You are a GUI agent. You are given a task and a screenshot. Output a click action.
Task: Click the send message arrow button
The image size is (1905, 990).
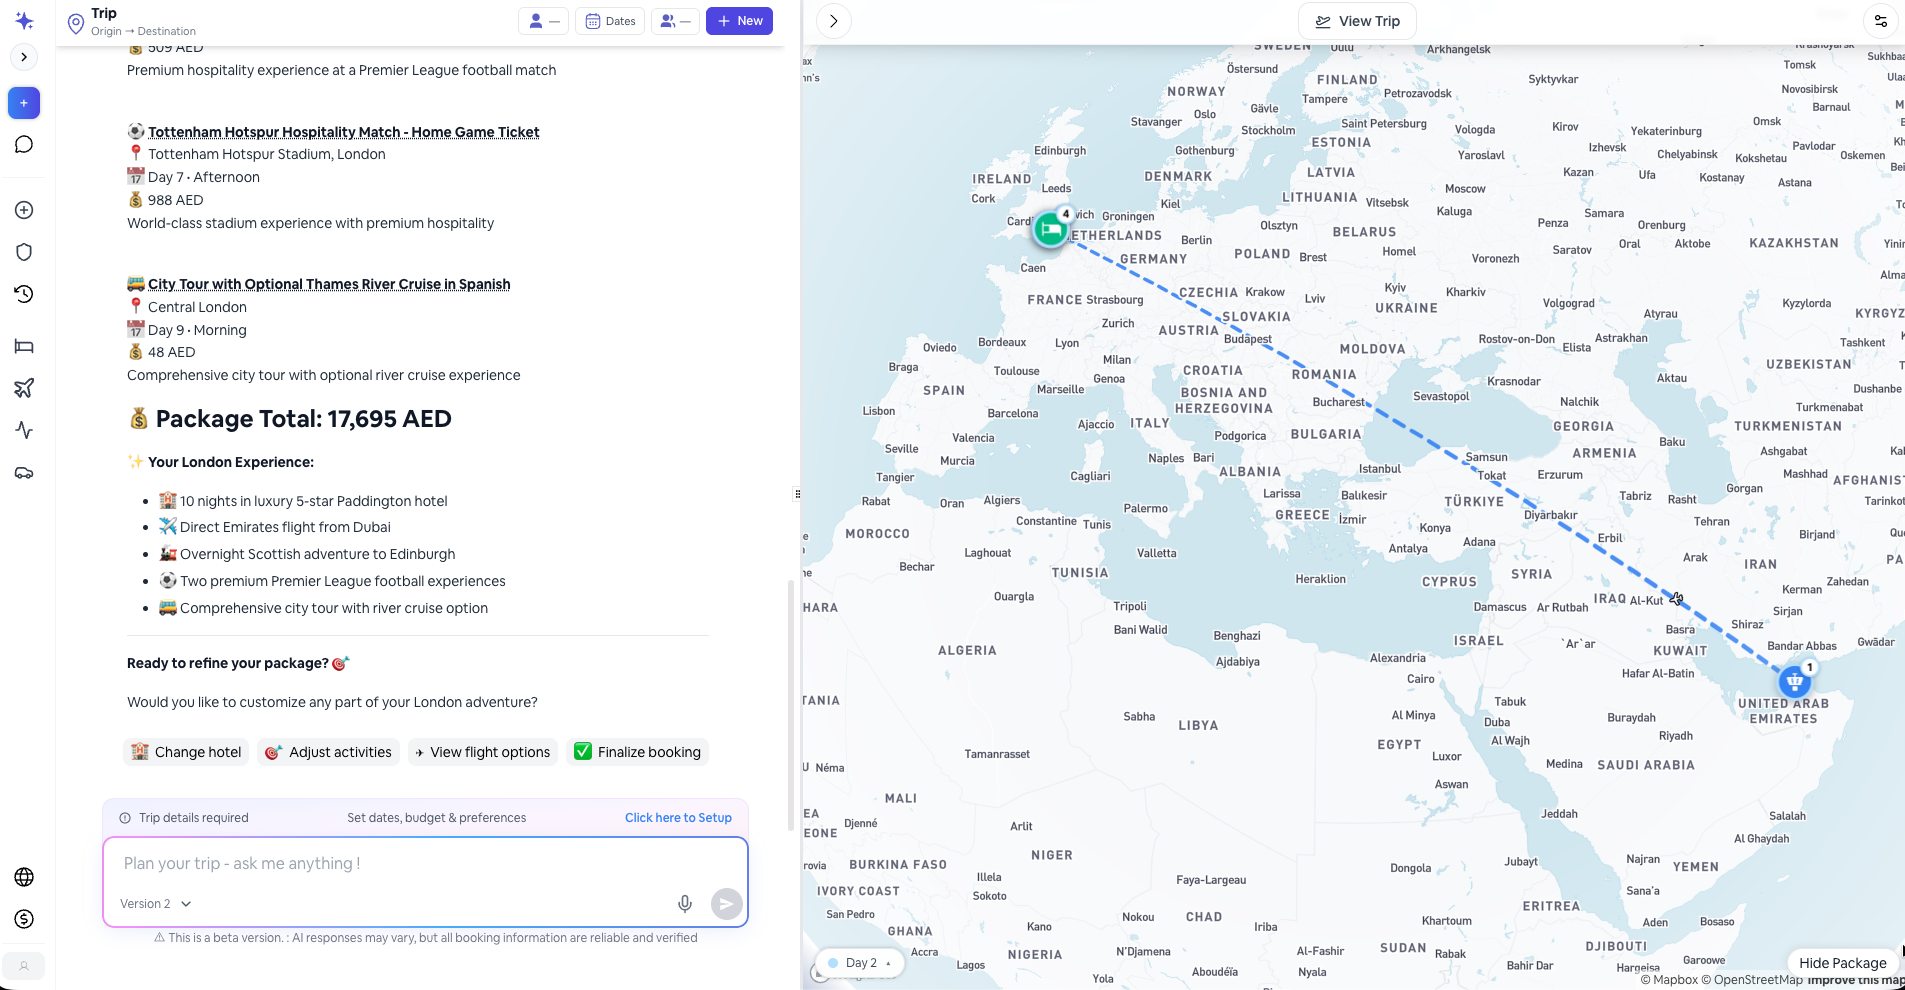pos(727,904)
